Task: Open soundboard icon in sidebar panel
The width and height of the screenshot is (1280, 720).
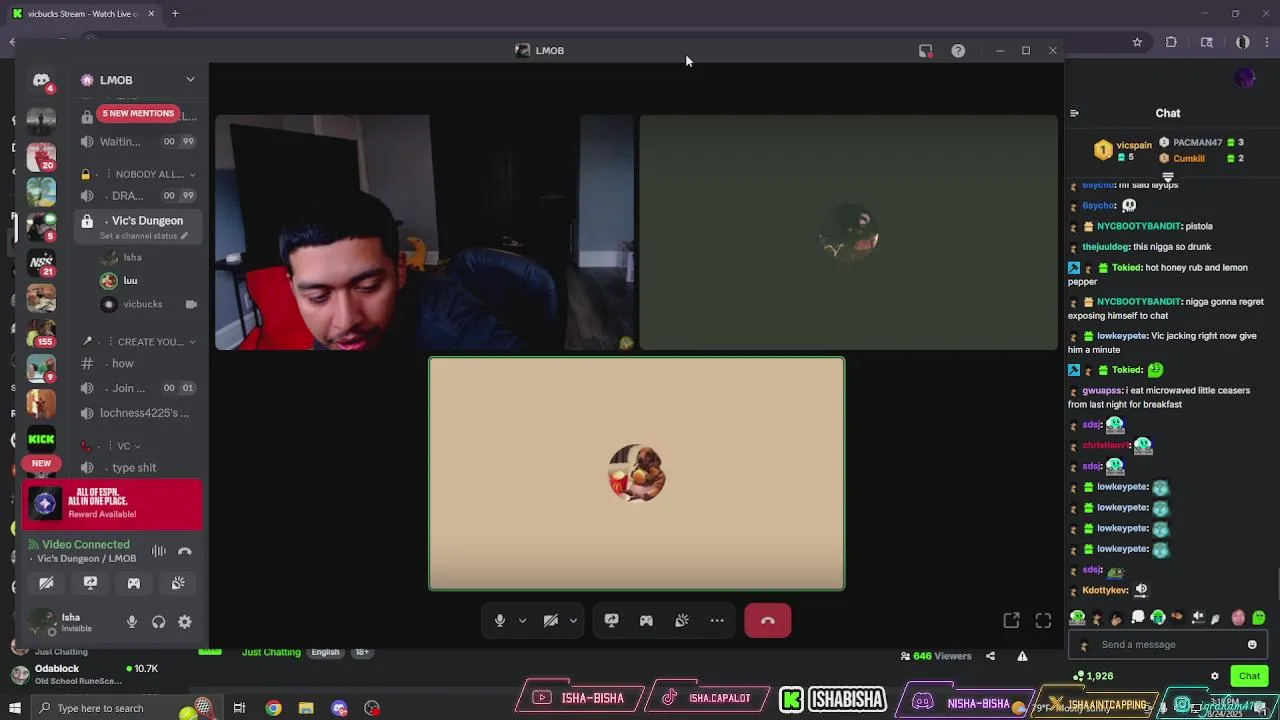Action: (178, 583)
